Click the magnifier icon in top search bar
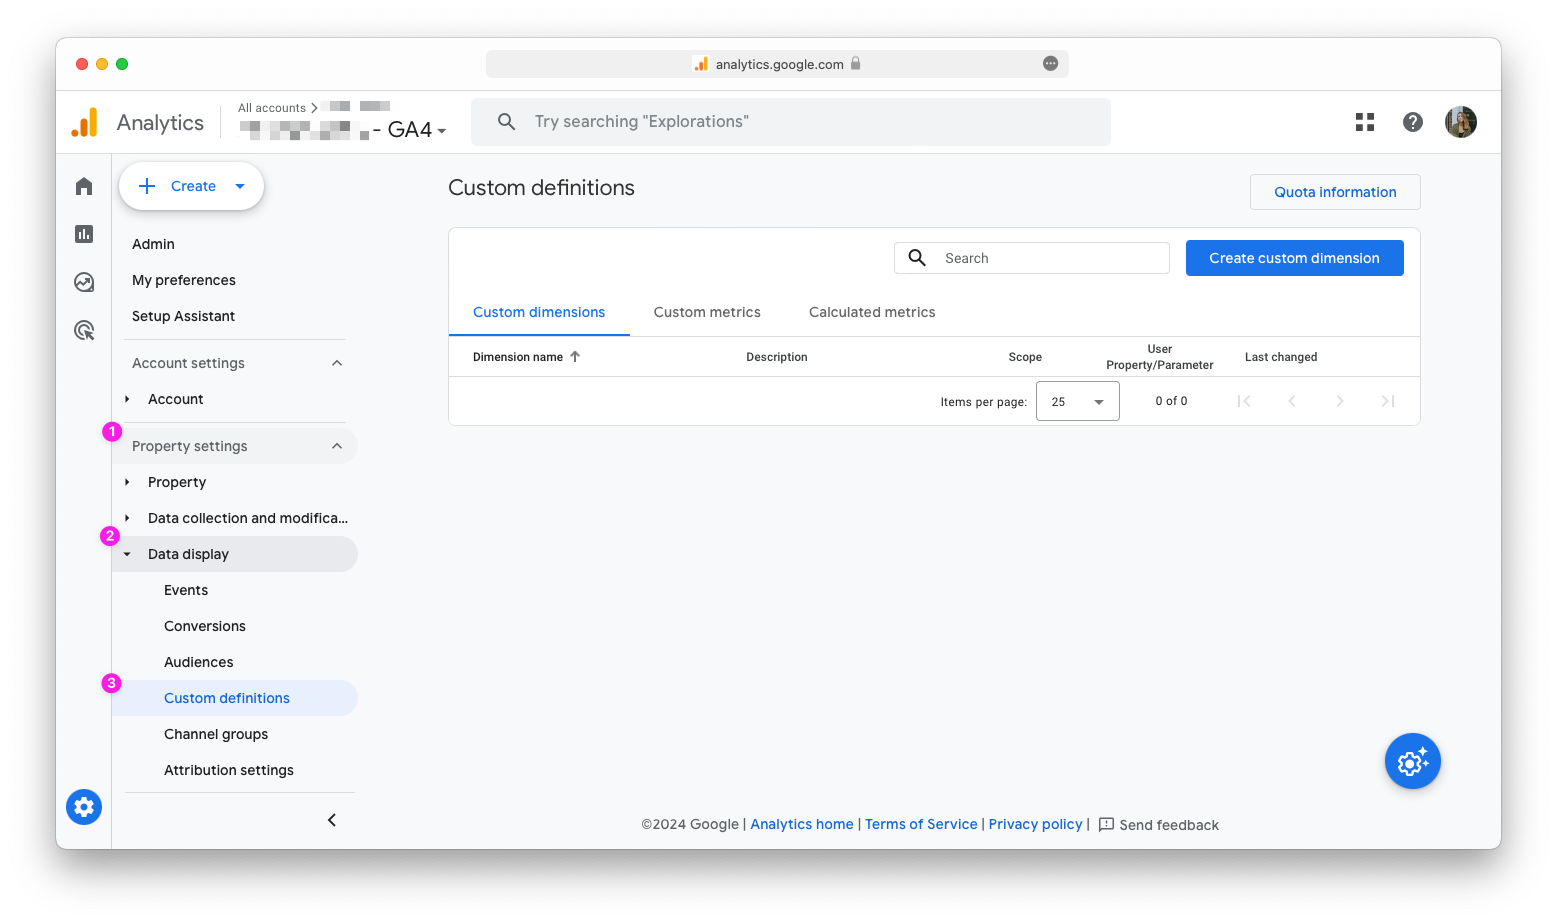The height and width of the screenshot is (923, 1557). 507,121
